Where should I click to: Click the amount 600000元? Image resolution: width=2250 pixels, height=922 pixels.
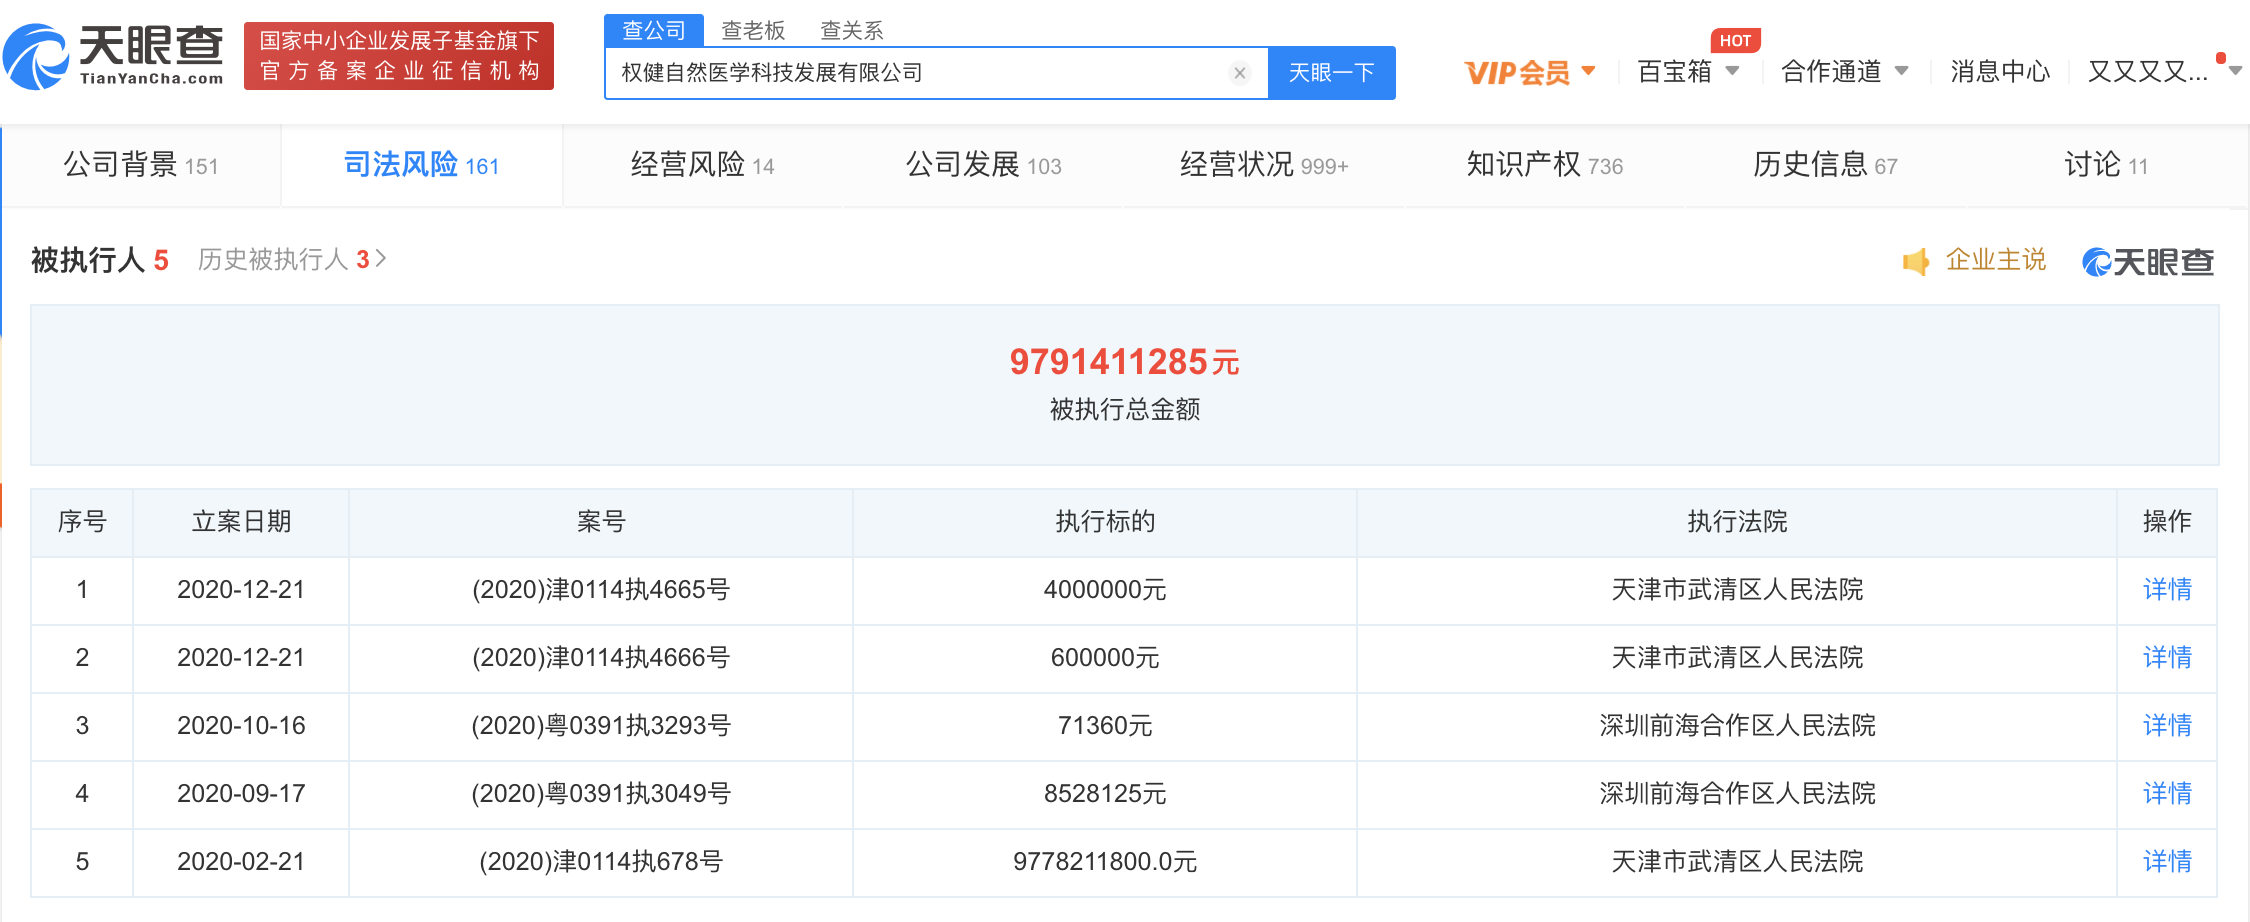pyautogui.click(x=1105, y=658)
